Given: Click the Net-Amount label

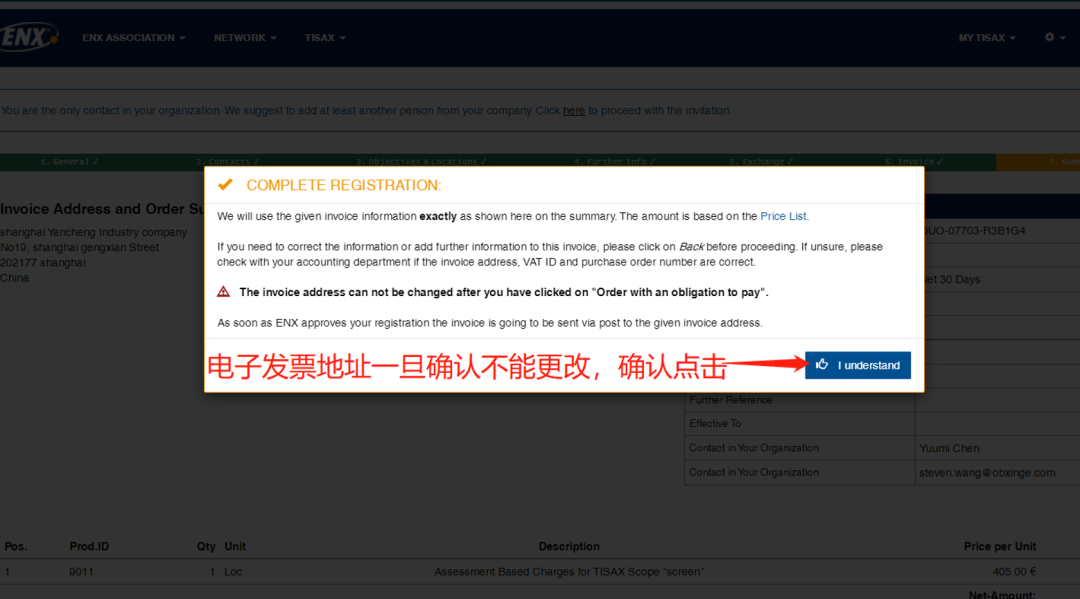Looking at the screenshot, I should 1002,594.
